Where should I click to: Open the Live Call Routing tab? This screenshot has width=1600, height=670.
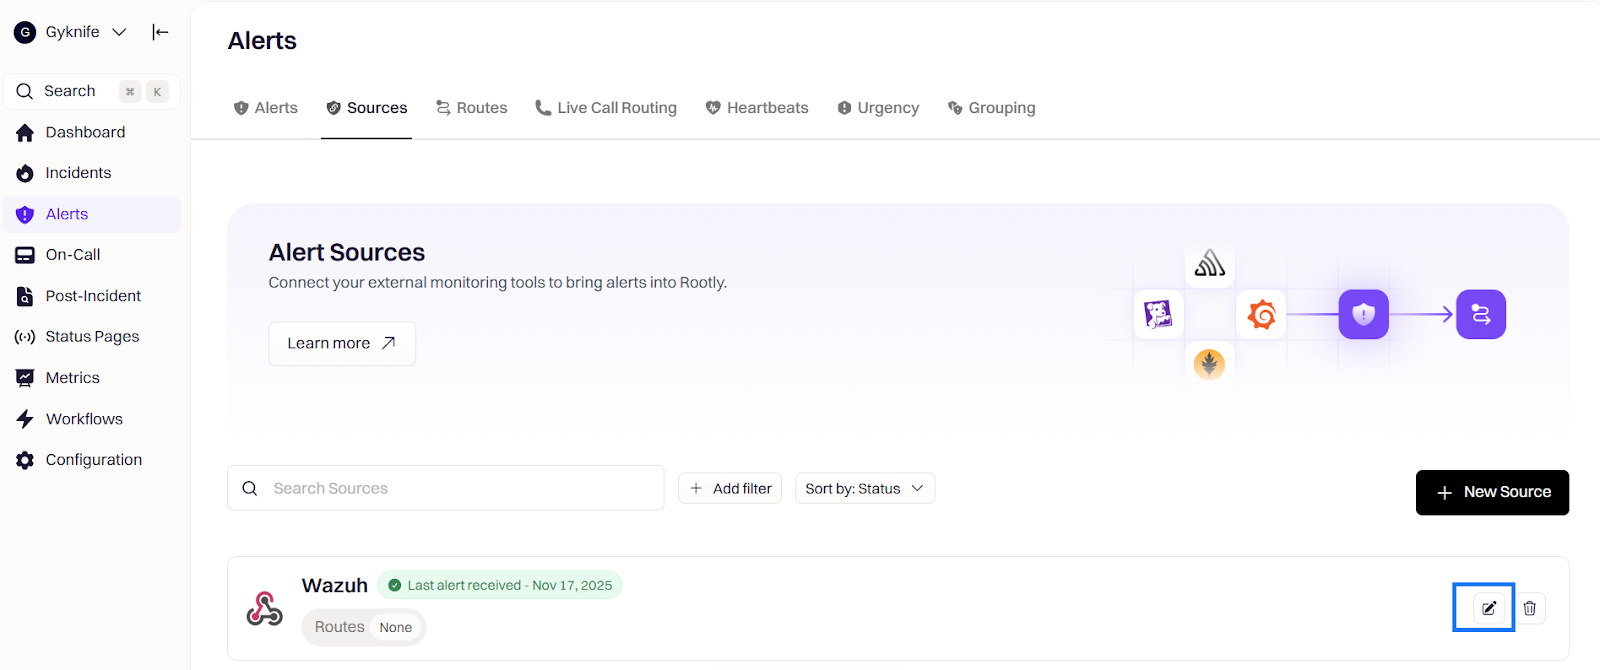pos(606,108)
